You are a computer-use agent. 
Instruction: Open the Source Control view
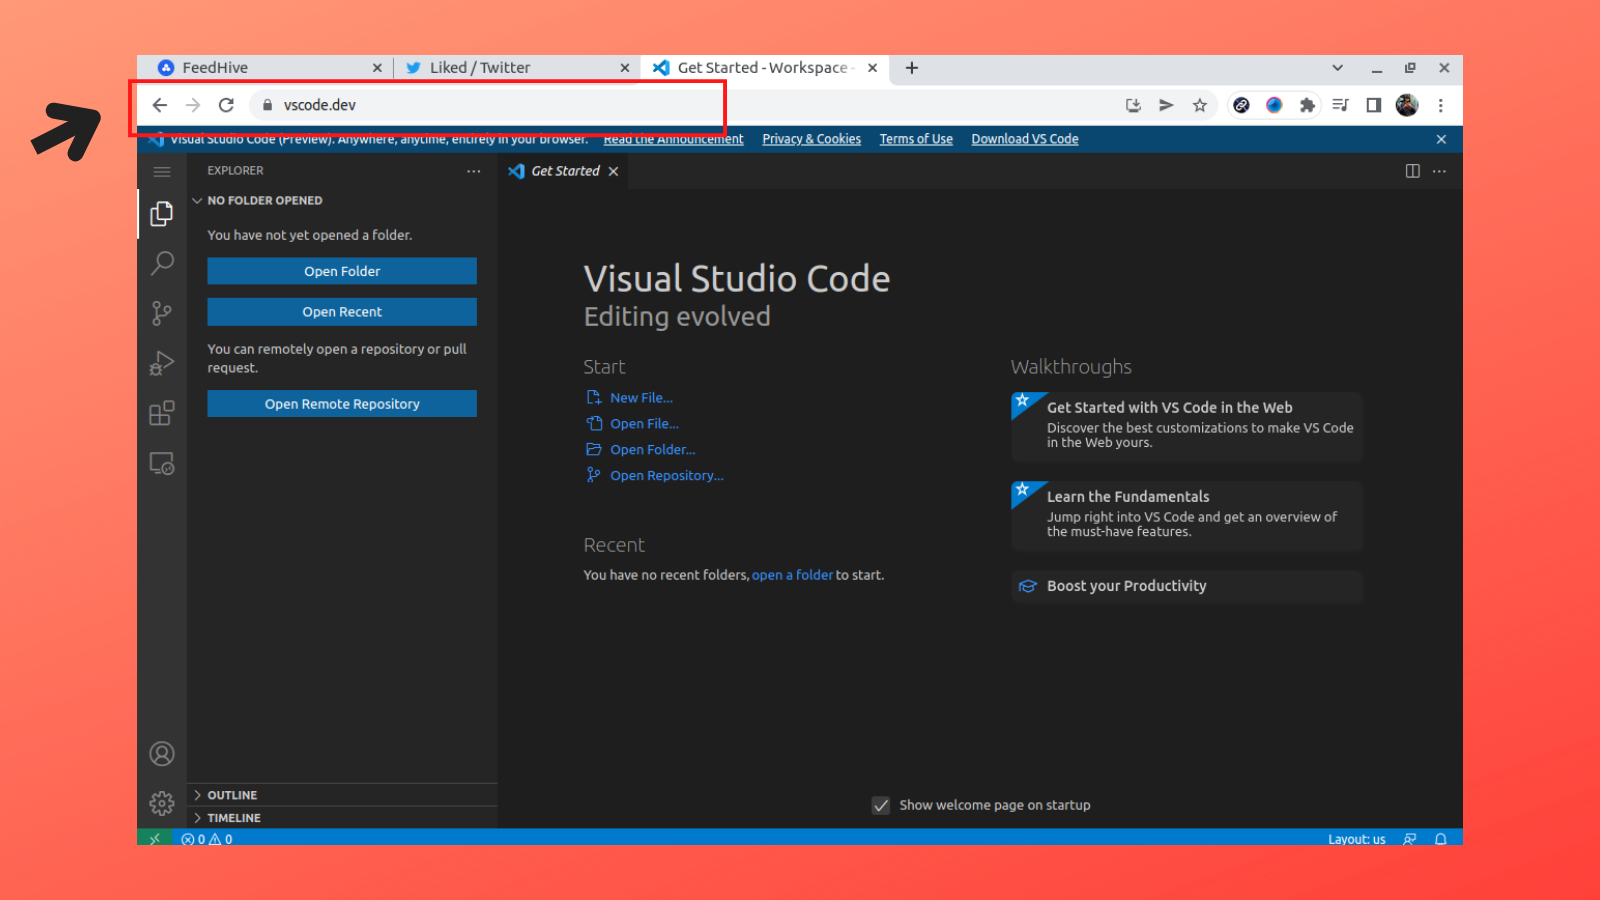[162, 313]
